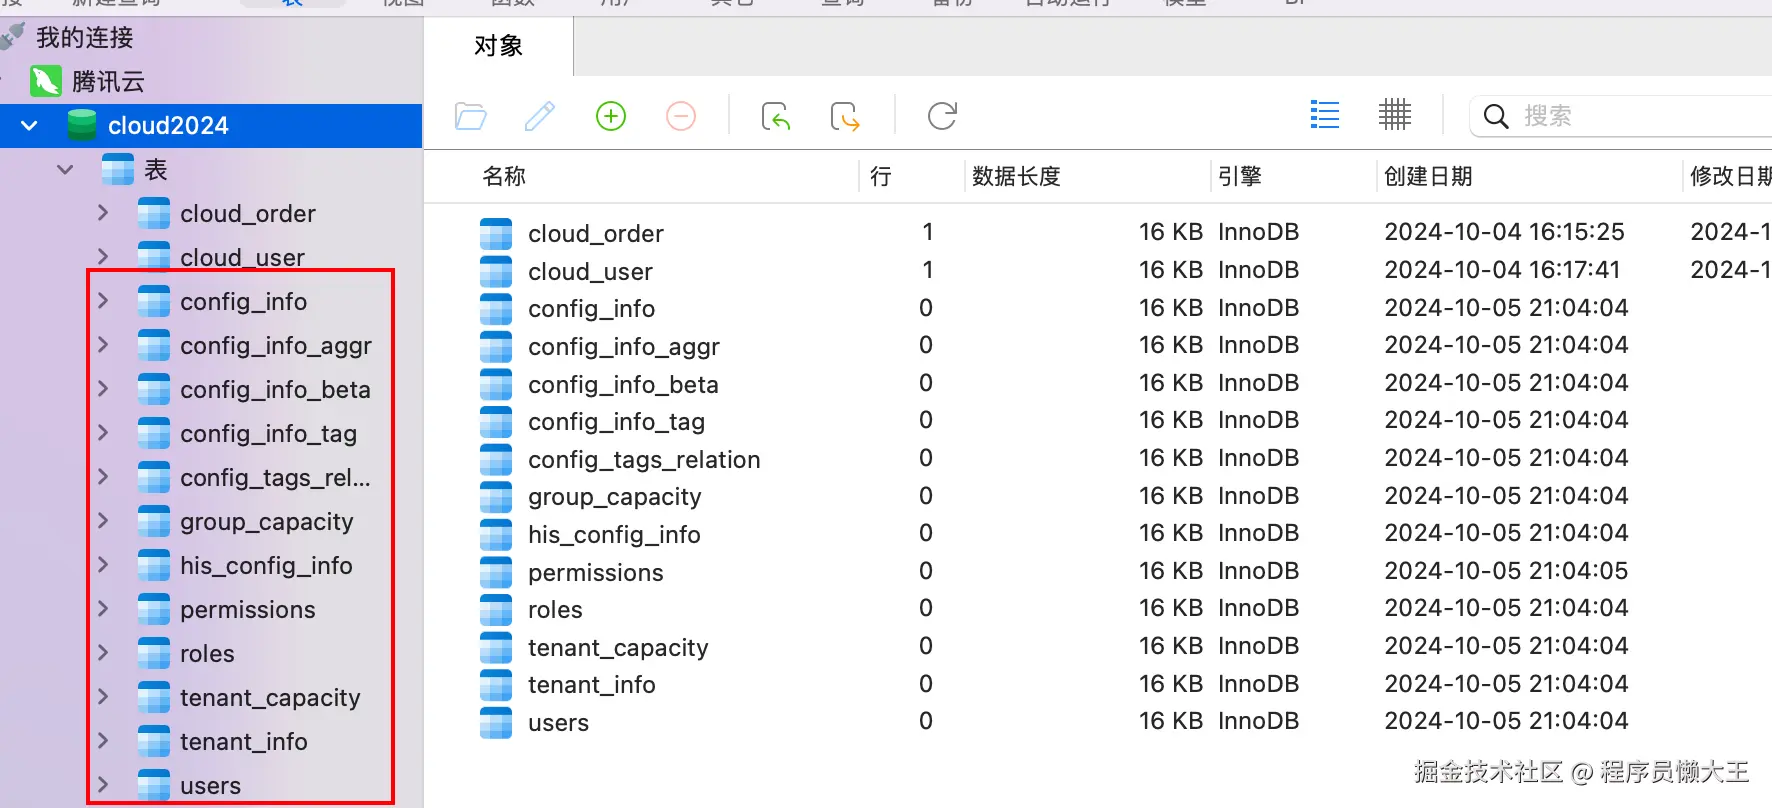Click the Open Table folder icon

point(470,116)
